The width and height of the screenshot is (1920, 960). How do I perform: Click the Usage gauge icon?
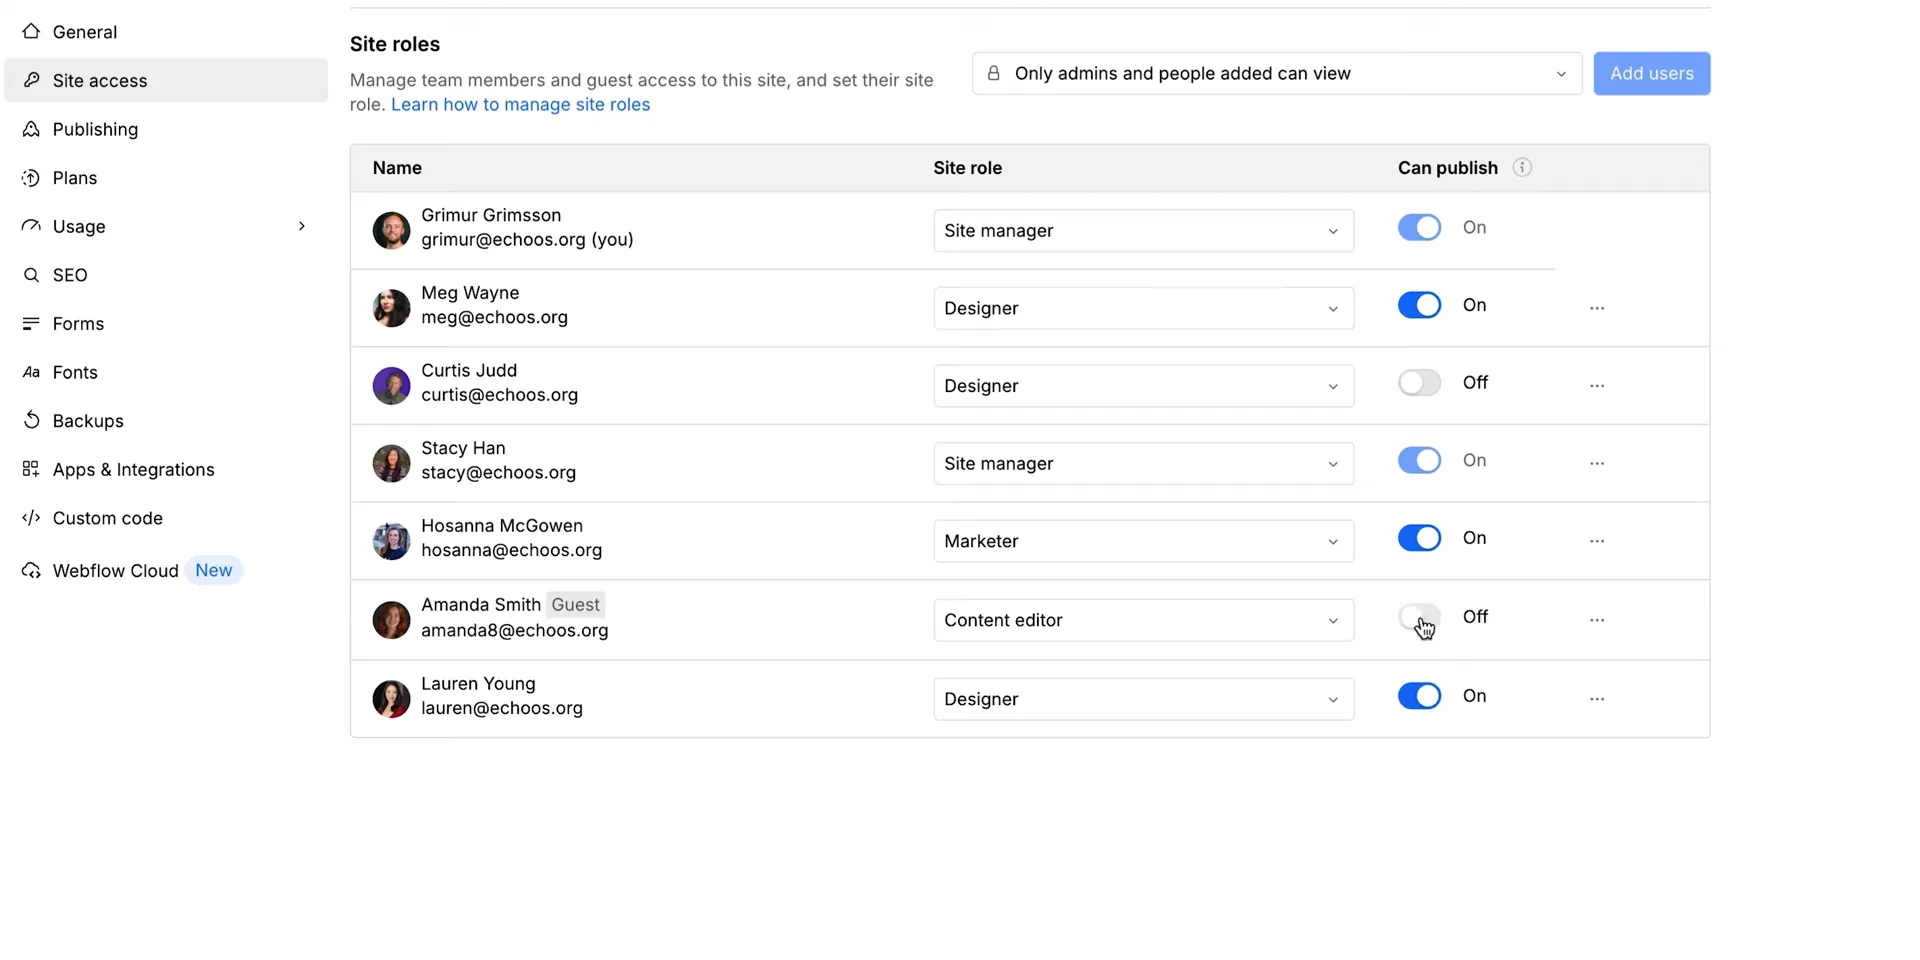tap(31, 226)
